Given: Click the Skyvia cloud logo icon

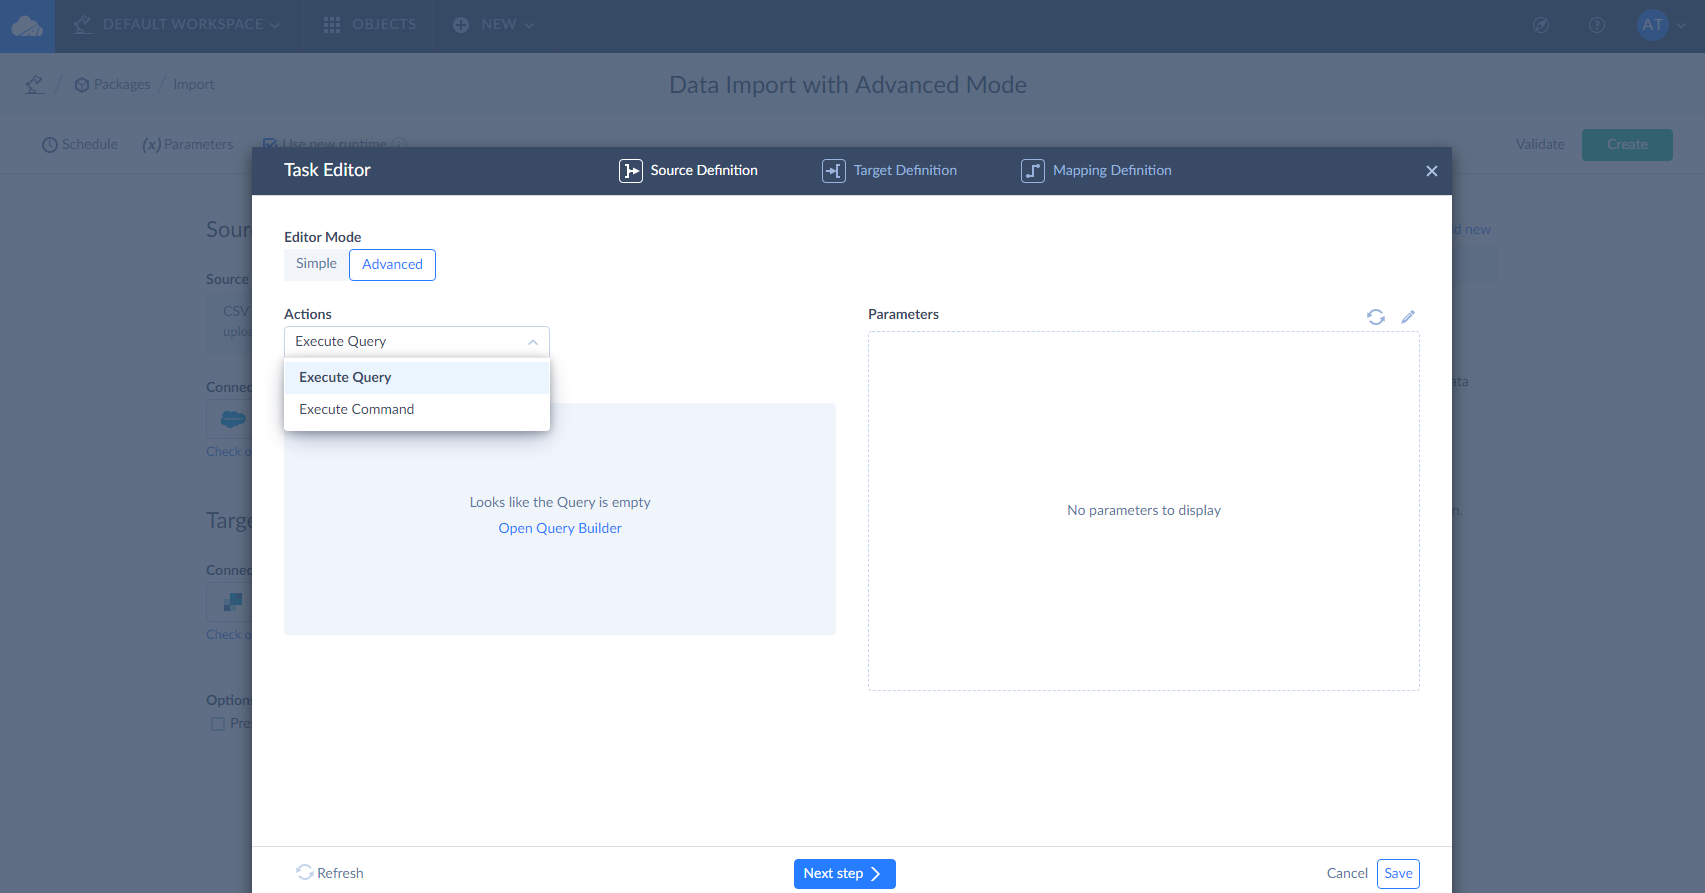Looking at the screenshot, I should tap(27, 26).
